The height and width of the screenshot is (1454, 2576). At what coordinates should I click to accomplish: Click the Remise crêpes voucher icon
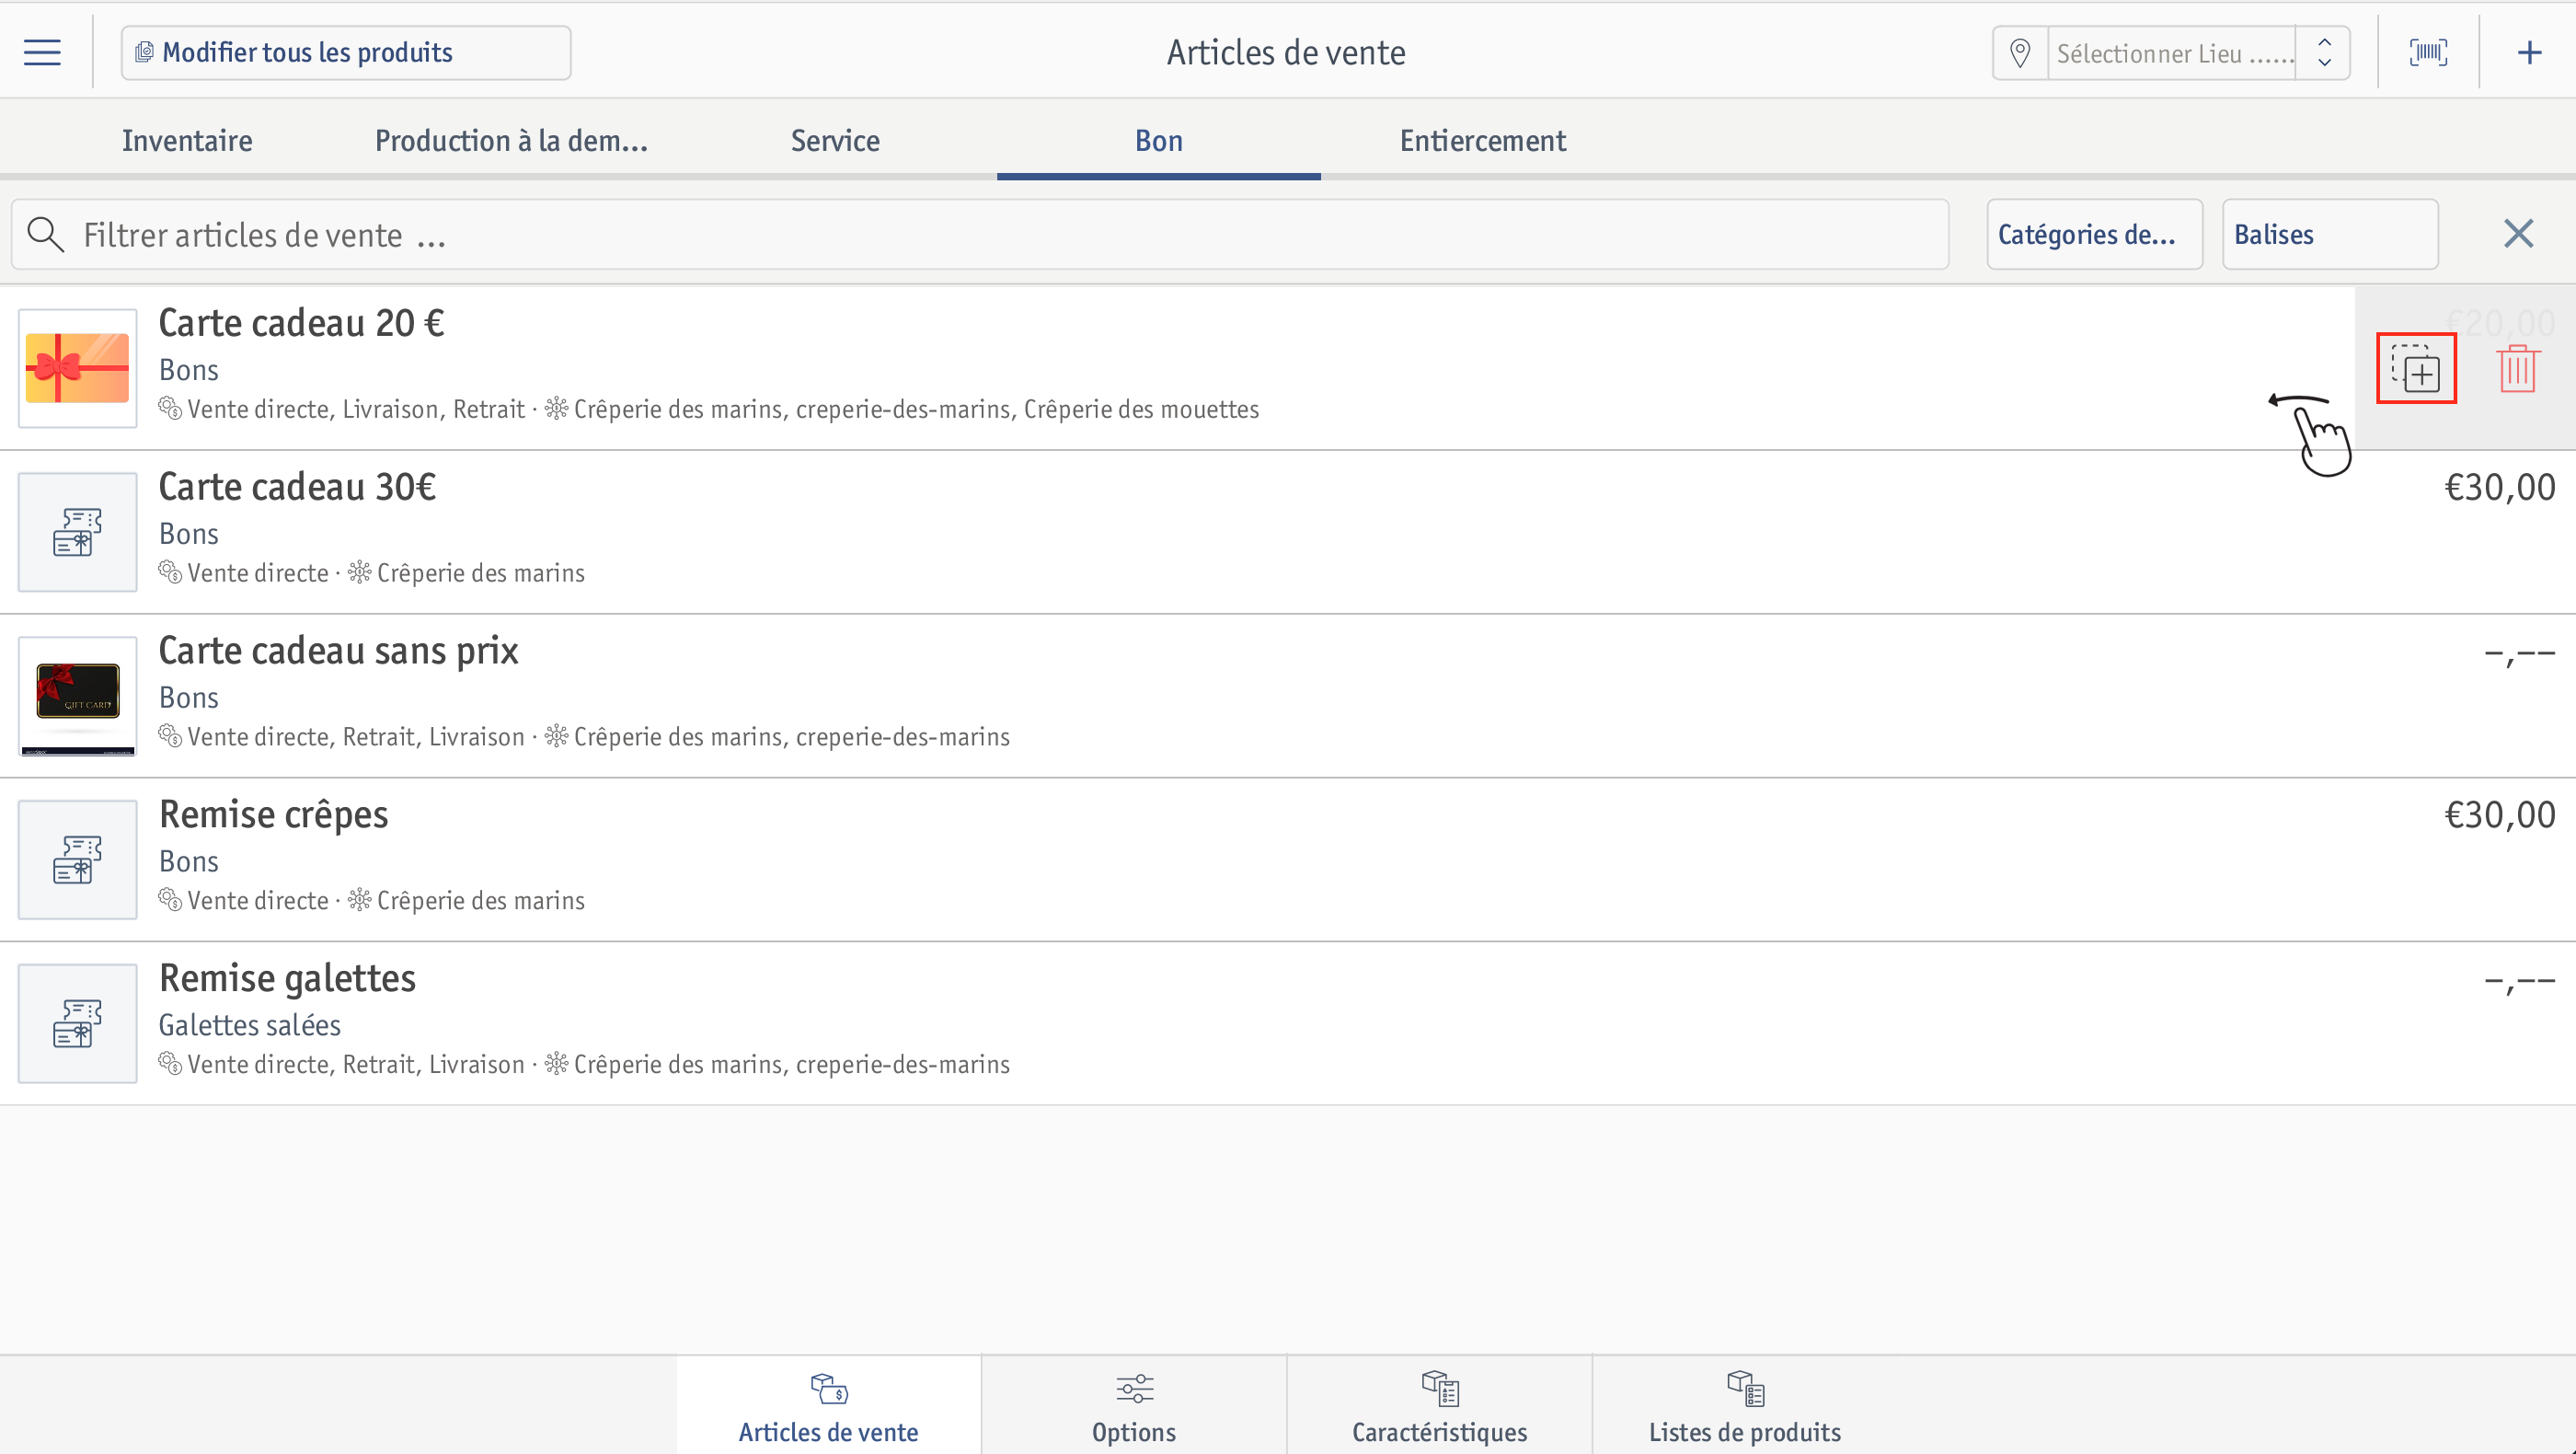click(x=77, y=860)
